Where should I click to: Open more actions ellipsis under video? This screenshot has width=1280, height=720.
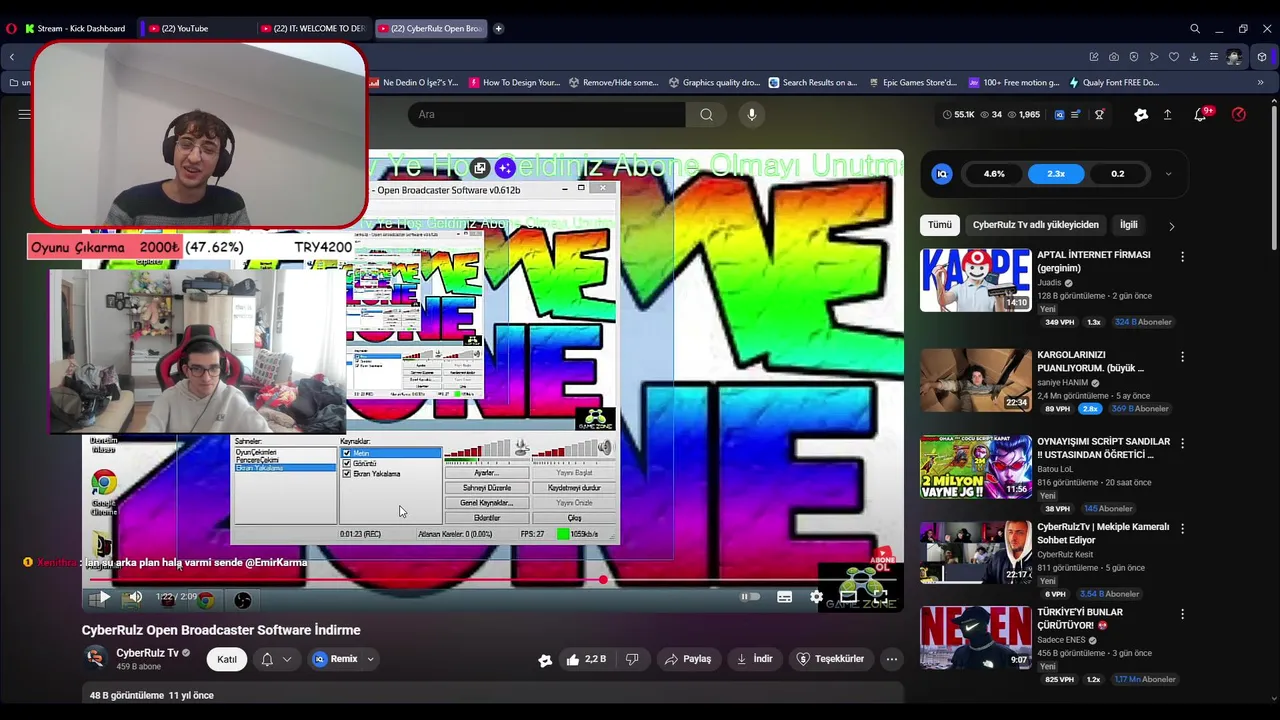coord(891,659)
